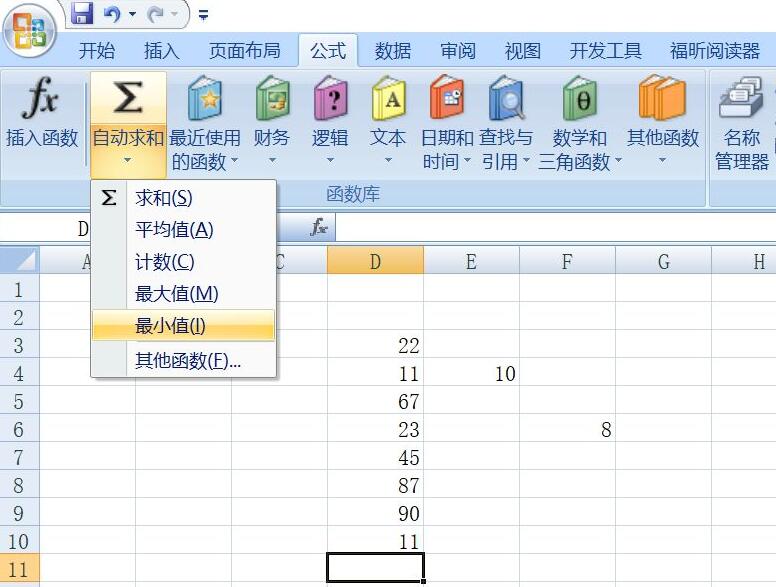Click the 插入函数 fx icon
The height and width of the screenshot is (587, 776).
41,98
